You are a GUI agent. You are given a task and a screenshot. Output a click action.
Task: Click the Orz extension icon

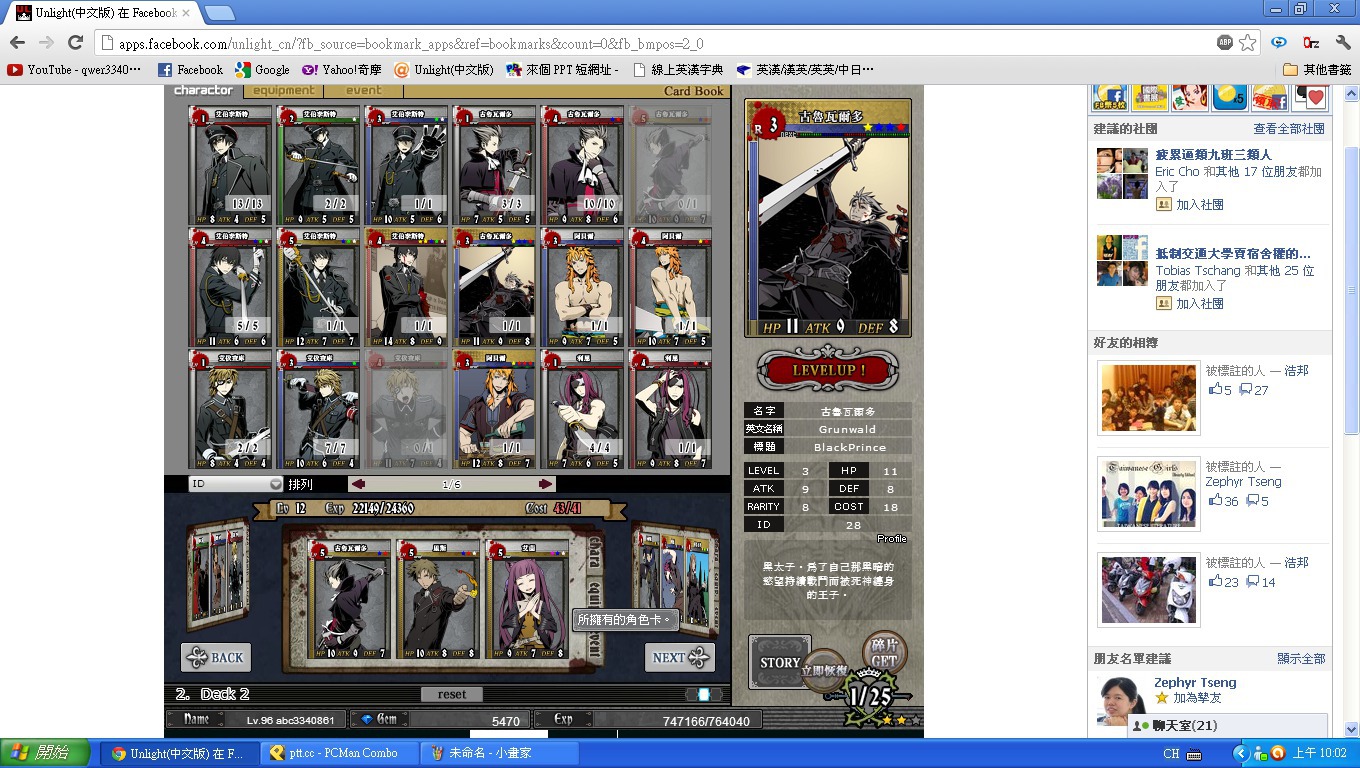[1310, 43]
